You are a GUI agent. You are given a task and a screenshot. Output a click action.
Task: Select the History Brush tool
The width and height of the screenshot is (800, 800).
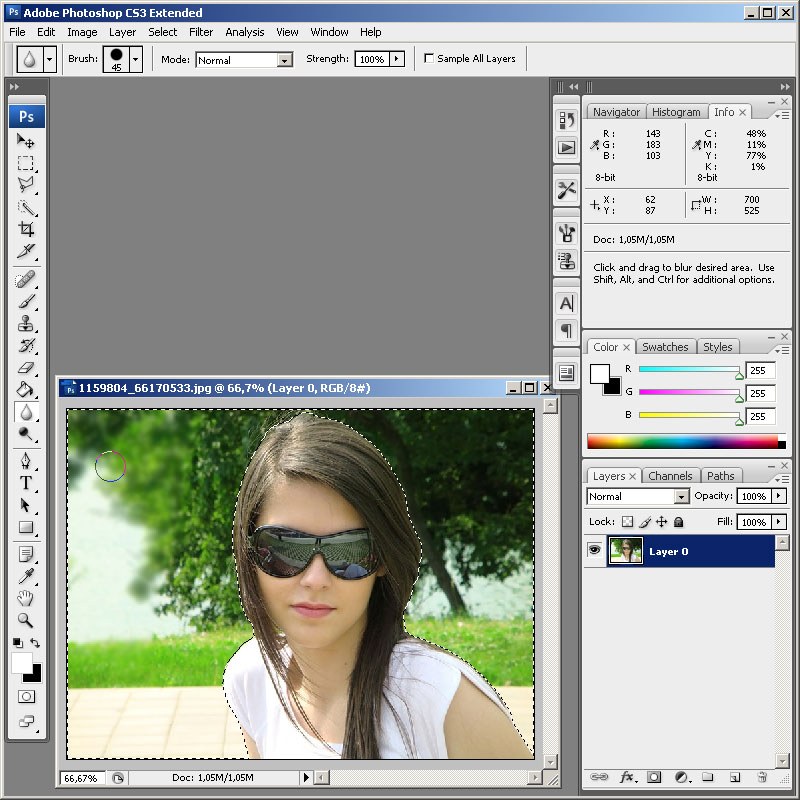pos(26,345)
